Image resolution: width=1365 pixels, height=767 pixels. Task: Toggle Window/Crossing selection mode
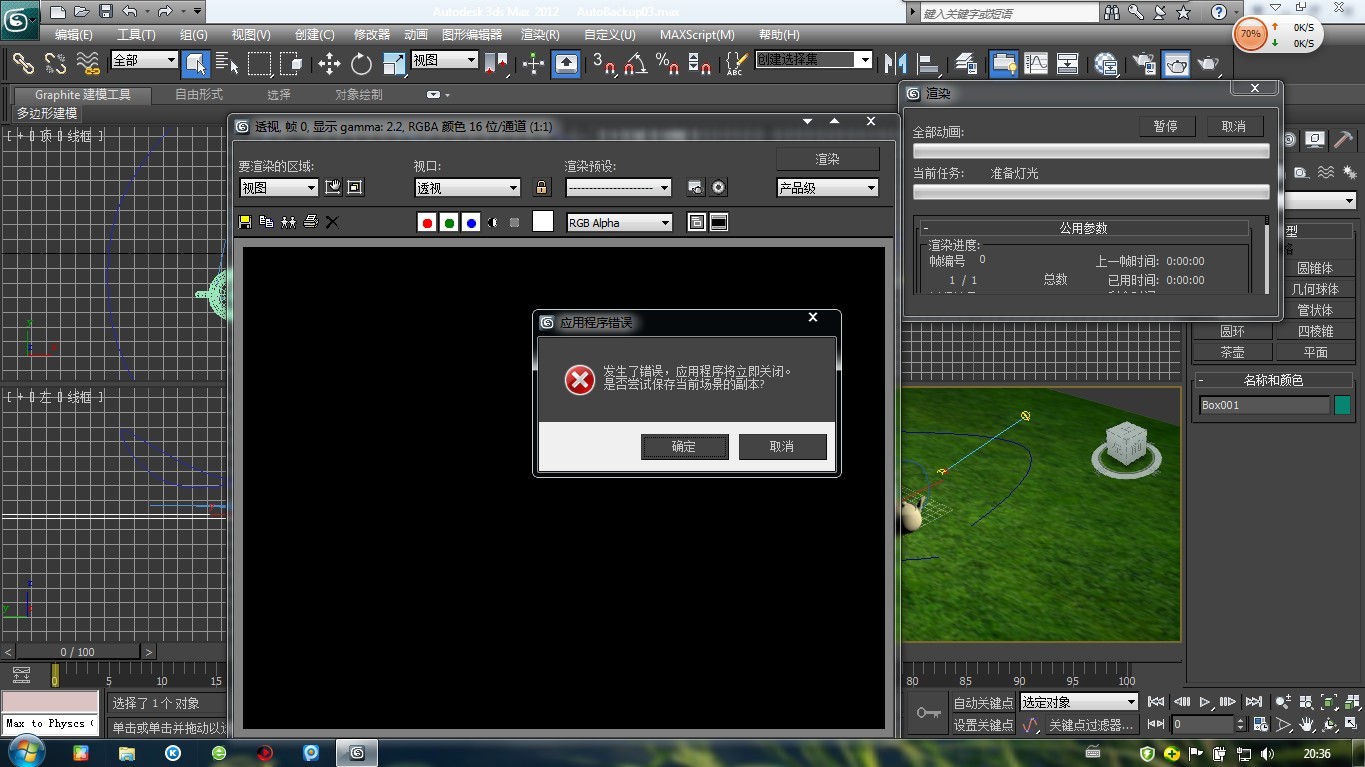tap(291, 64)
